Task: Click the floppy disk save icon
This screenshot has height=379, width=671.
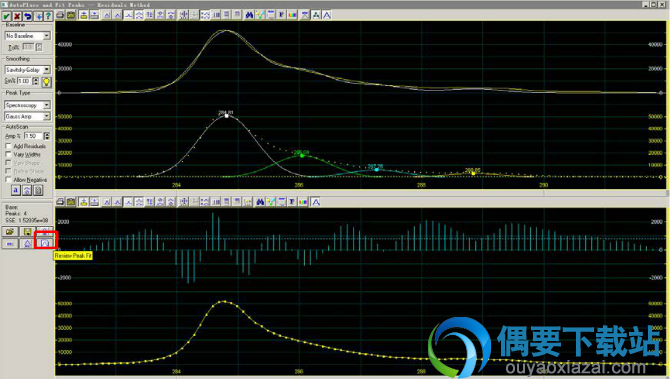Action: point(27,232)
